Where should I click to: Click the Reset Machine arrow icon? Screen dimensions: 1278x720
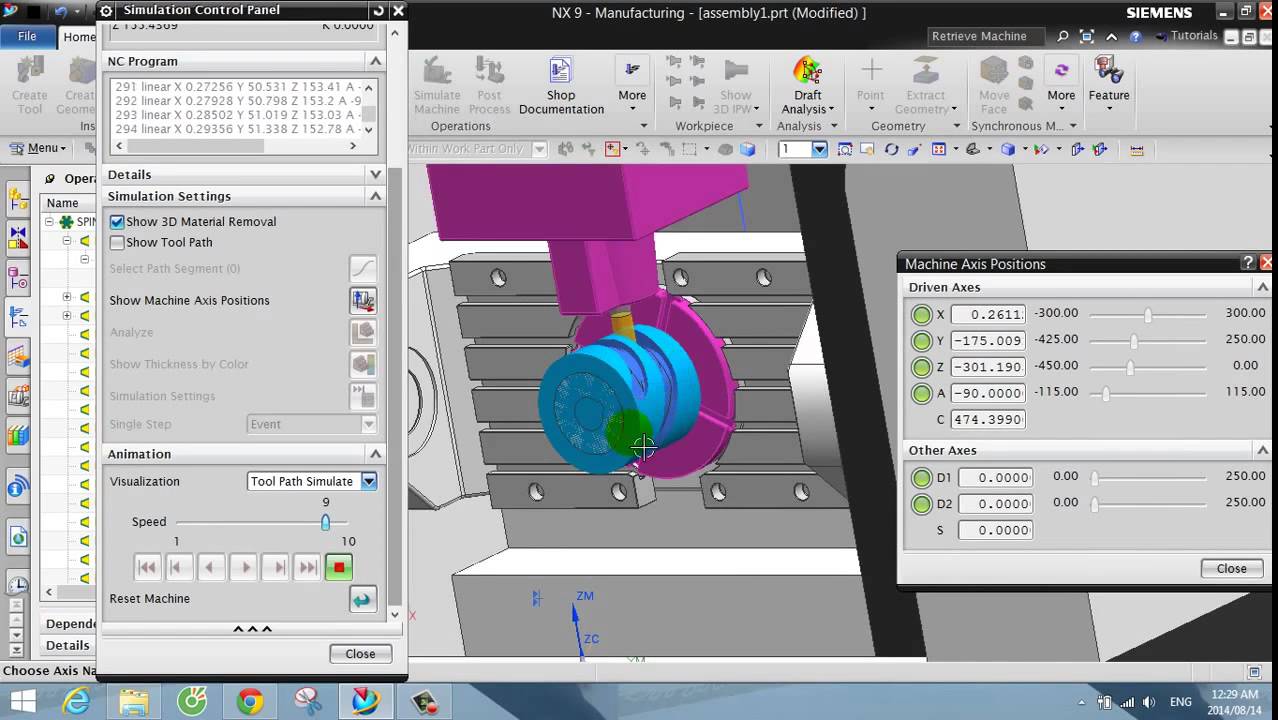362,599
